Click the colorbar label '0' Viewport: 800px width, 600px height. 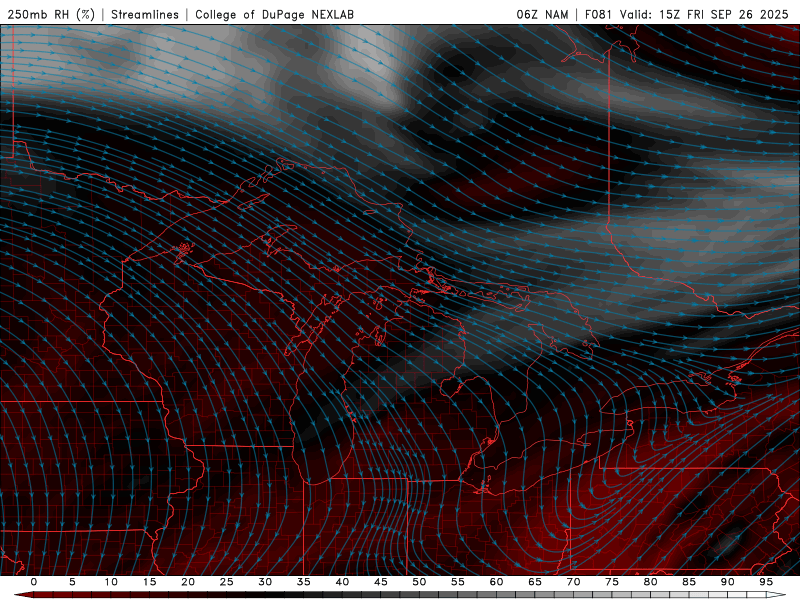(x=34, y=582)
